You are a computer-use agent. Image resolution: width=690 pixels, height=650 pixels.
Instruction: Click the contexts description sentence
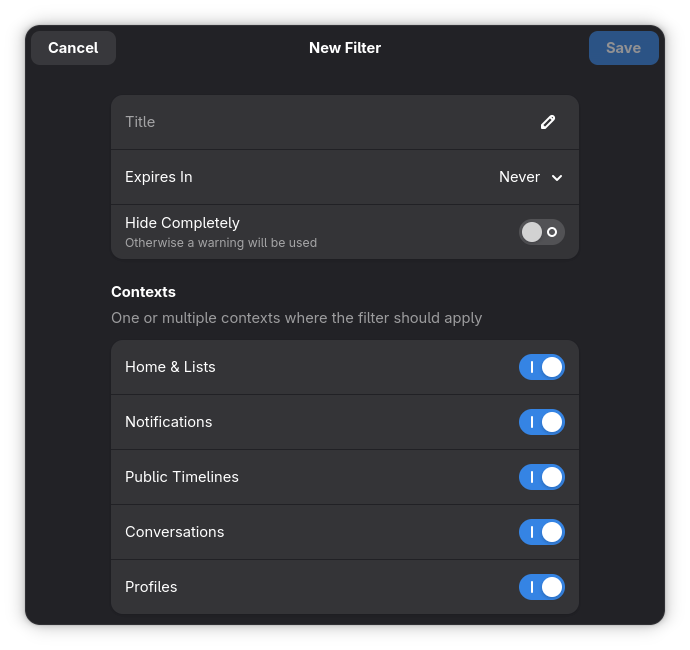coord(297,318)
